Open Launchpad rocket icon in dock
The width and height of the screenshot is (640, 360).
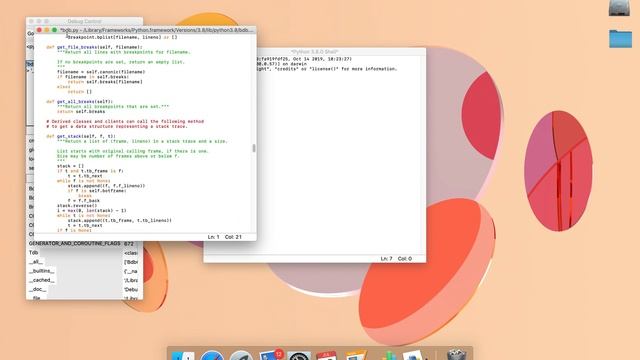pyautogui.click(x=241, y=355)
